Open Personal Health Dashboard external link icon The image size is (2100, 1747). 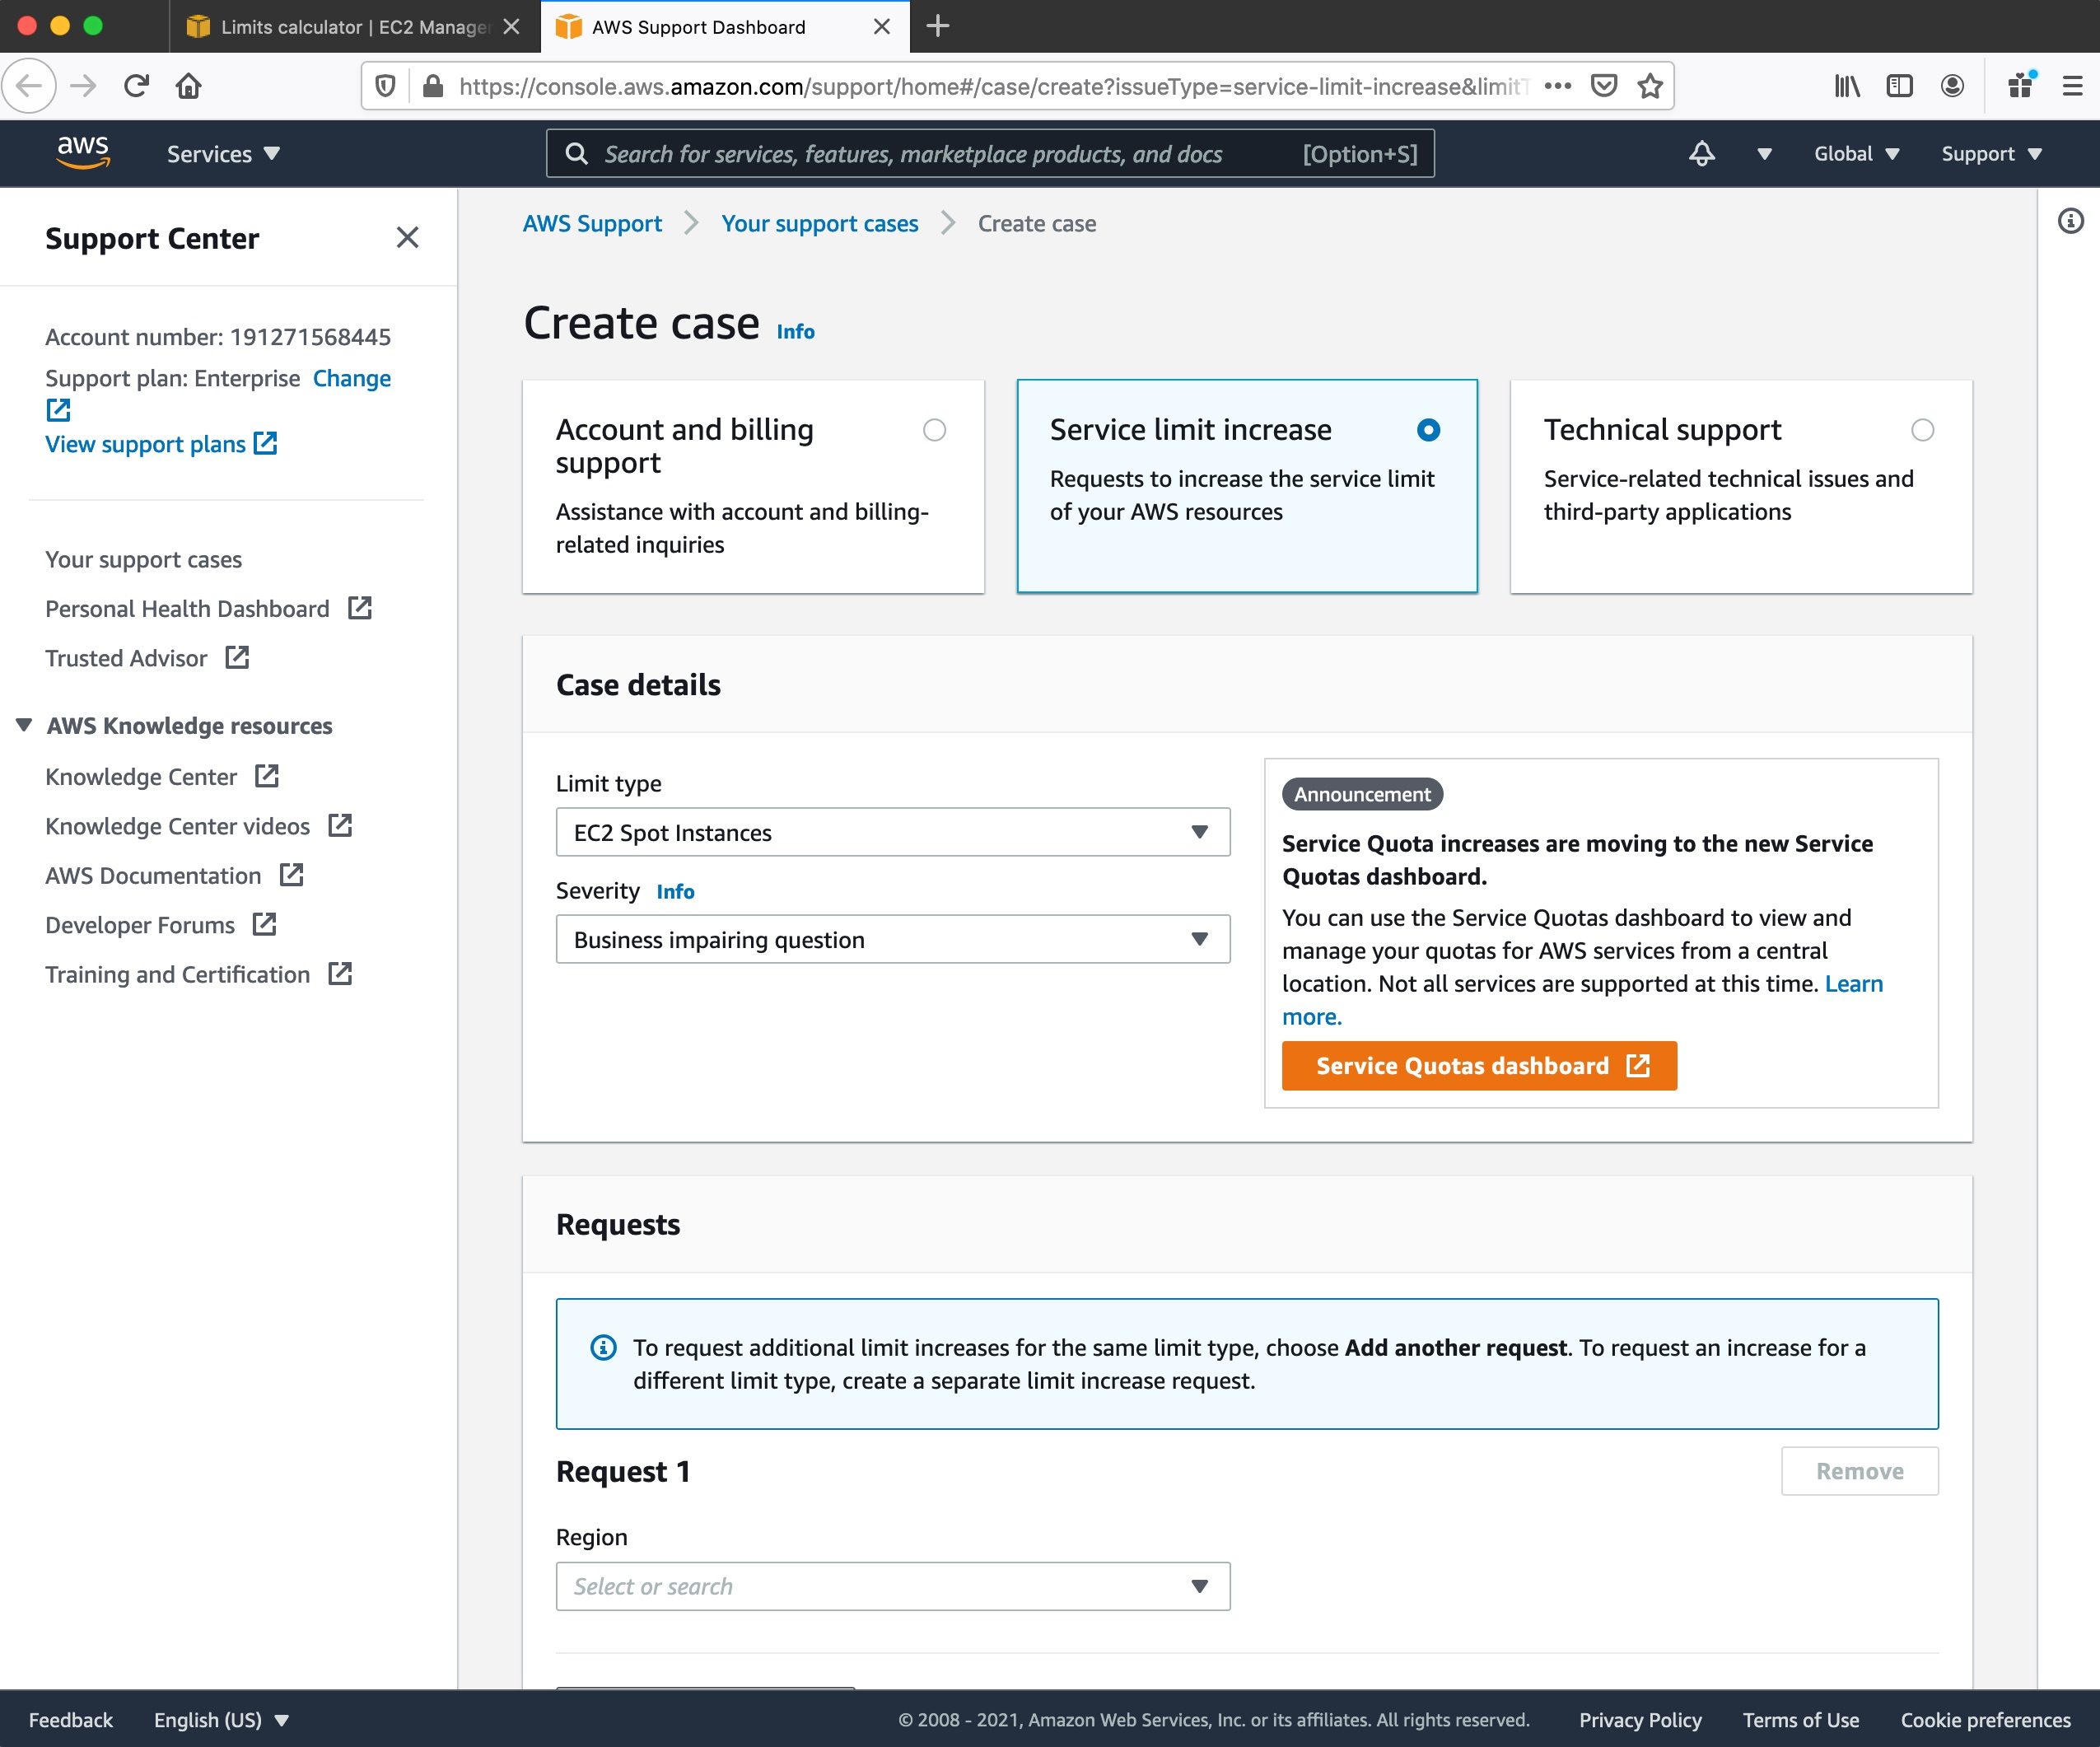point(359,608)
